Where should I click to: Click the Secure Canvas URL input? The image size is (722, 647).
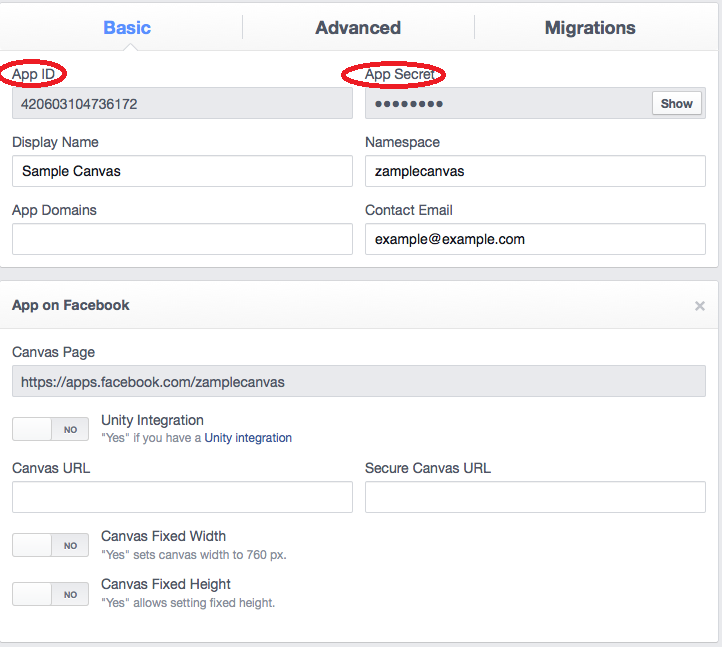(x=535, y=497)
